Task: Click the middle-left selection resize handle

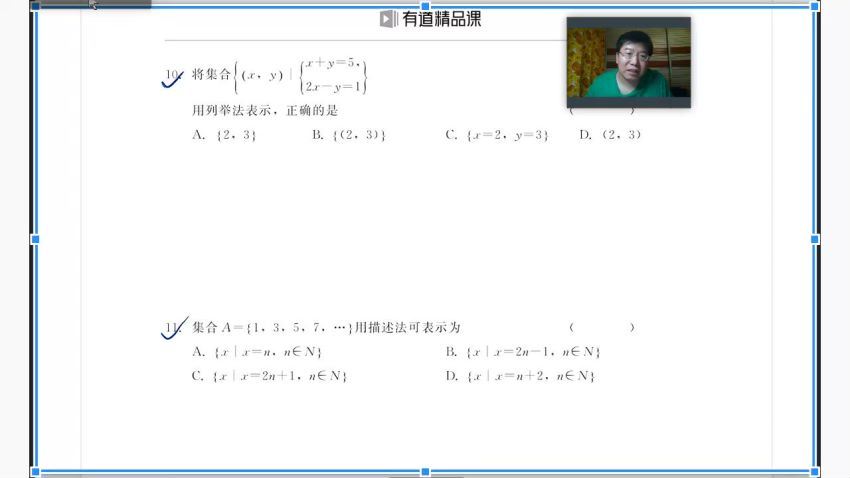Action: 35,239
